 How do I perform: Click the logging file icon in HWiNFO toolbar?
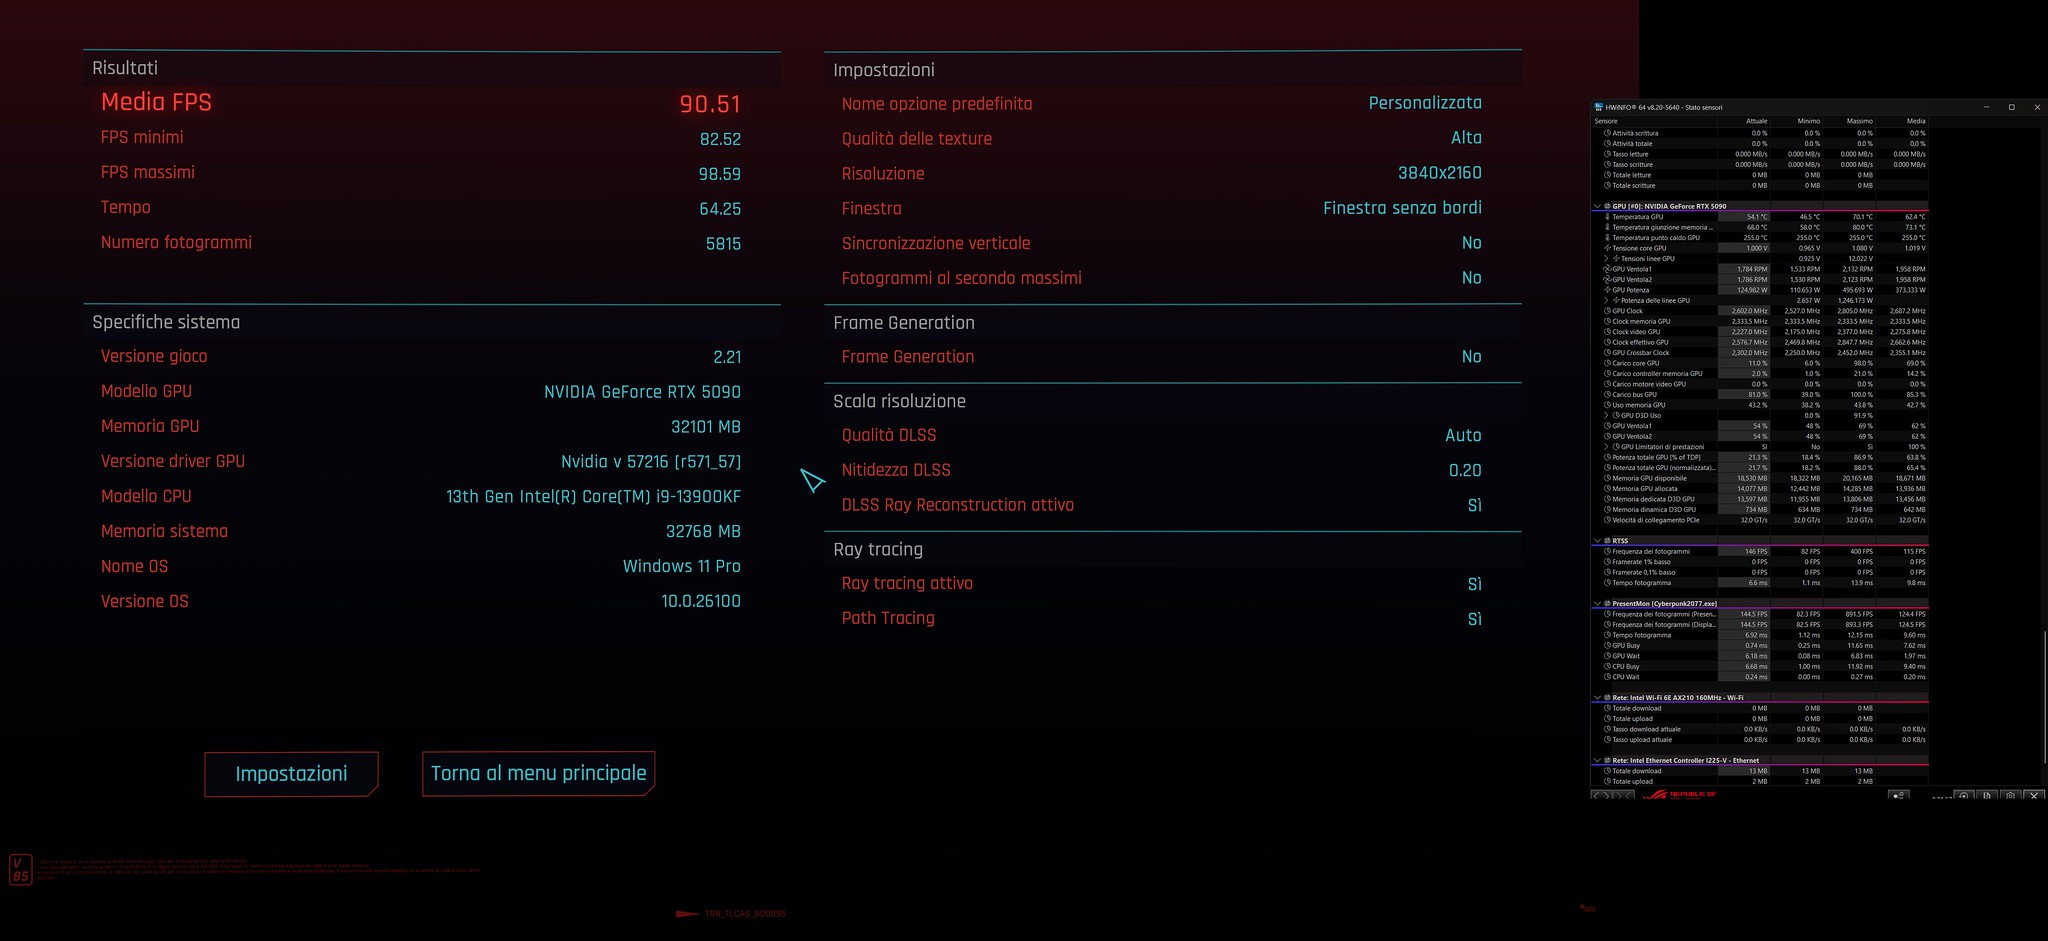[1987, 796]
